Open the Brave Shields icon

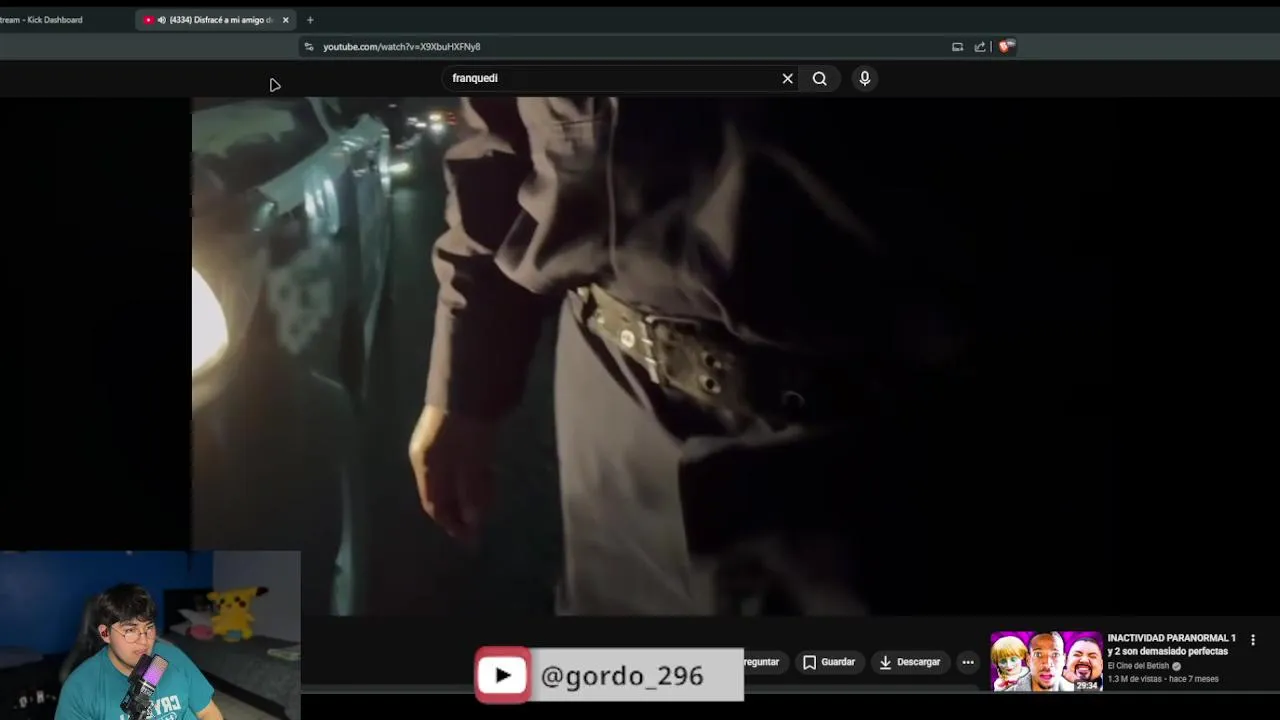1006,47
